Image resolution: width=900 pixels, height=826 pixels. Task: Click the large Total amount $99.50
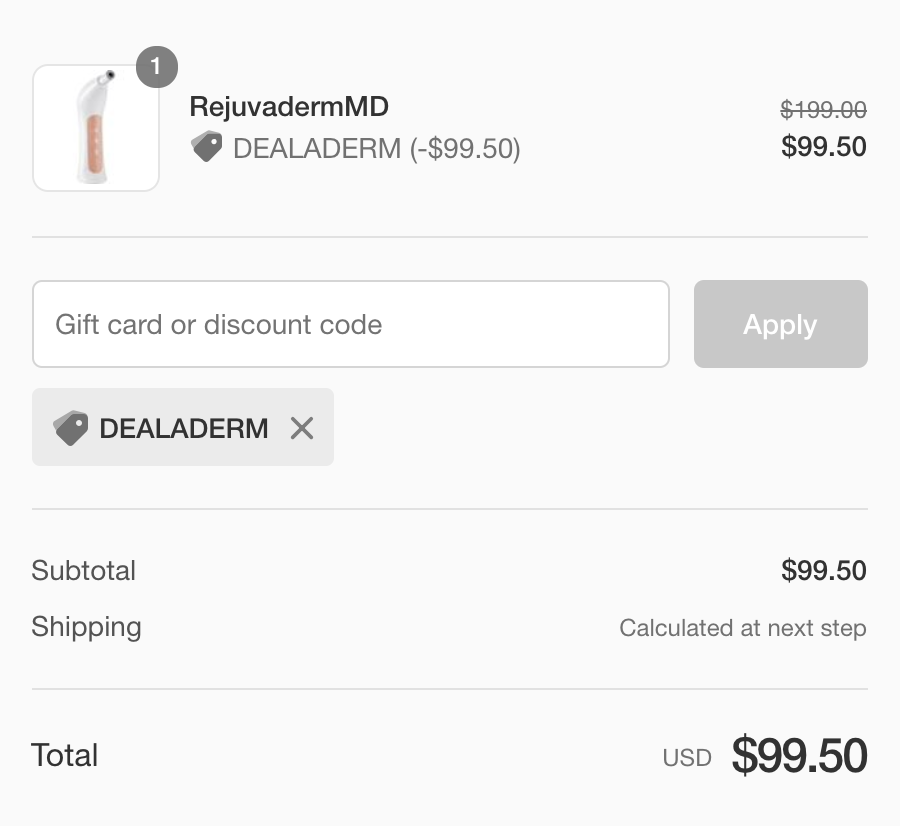click(x=800, y=755)
